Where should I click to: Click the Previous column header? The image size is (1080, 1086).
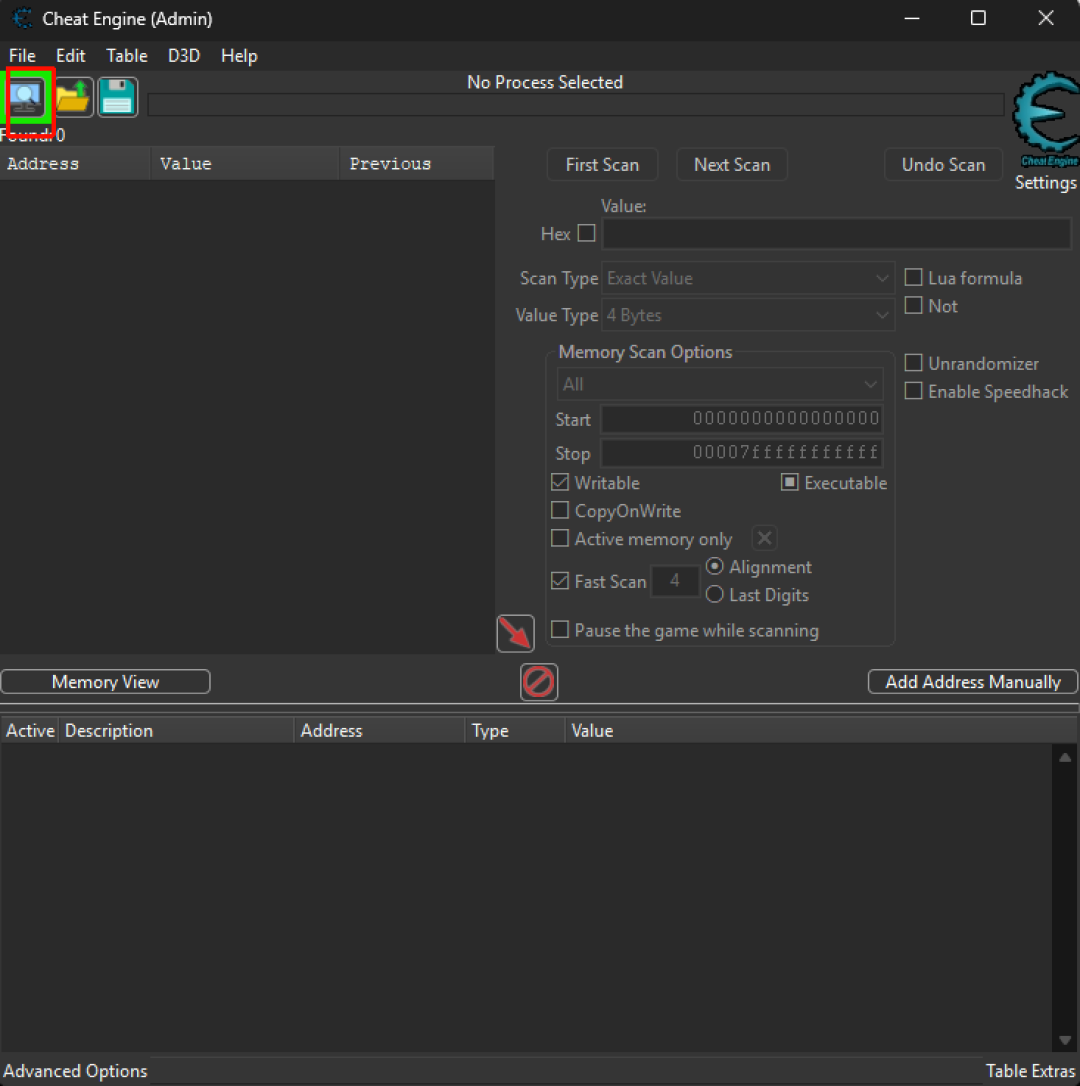pyautogui.click(x=417, y=164)
